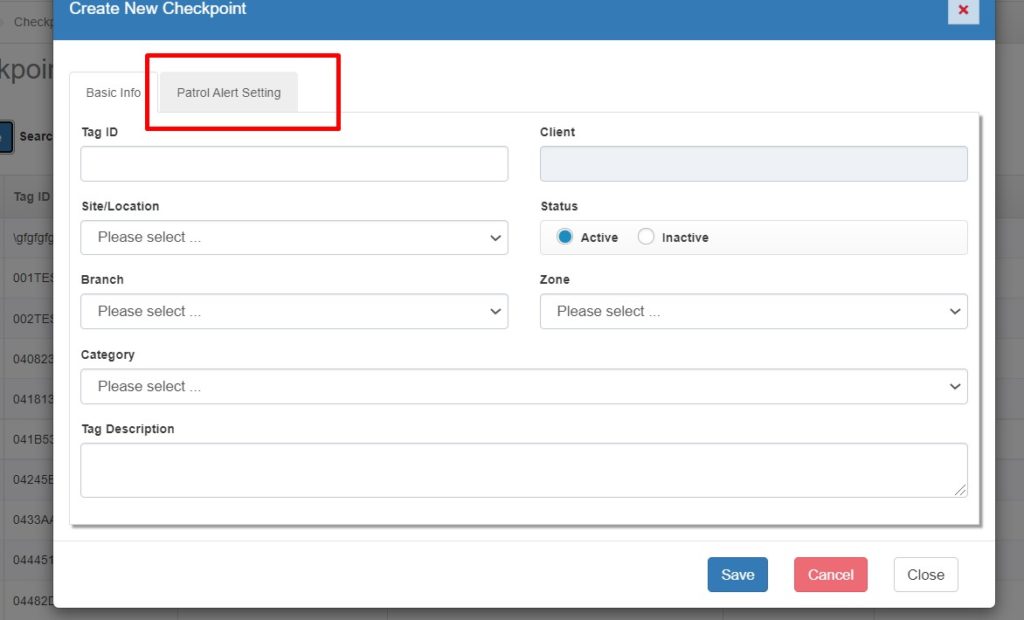Save the new checkpoint
This screenshot has width=1024, height=620.
click(x=737, y=574)
